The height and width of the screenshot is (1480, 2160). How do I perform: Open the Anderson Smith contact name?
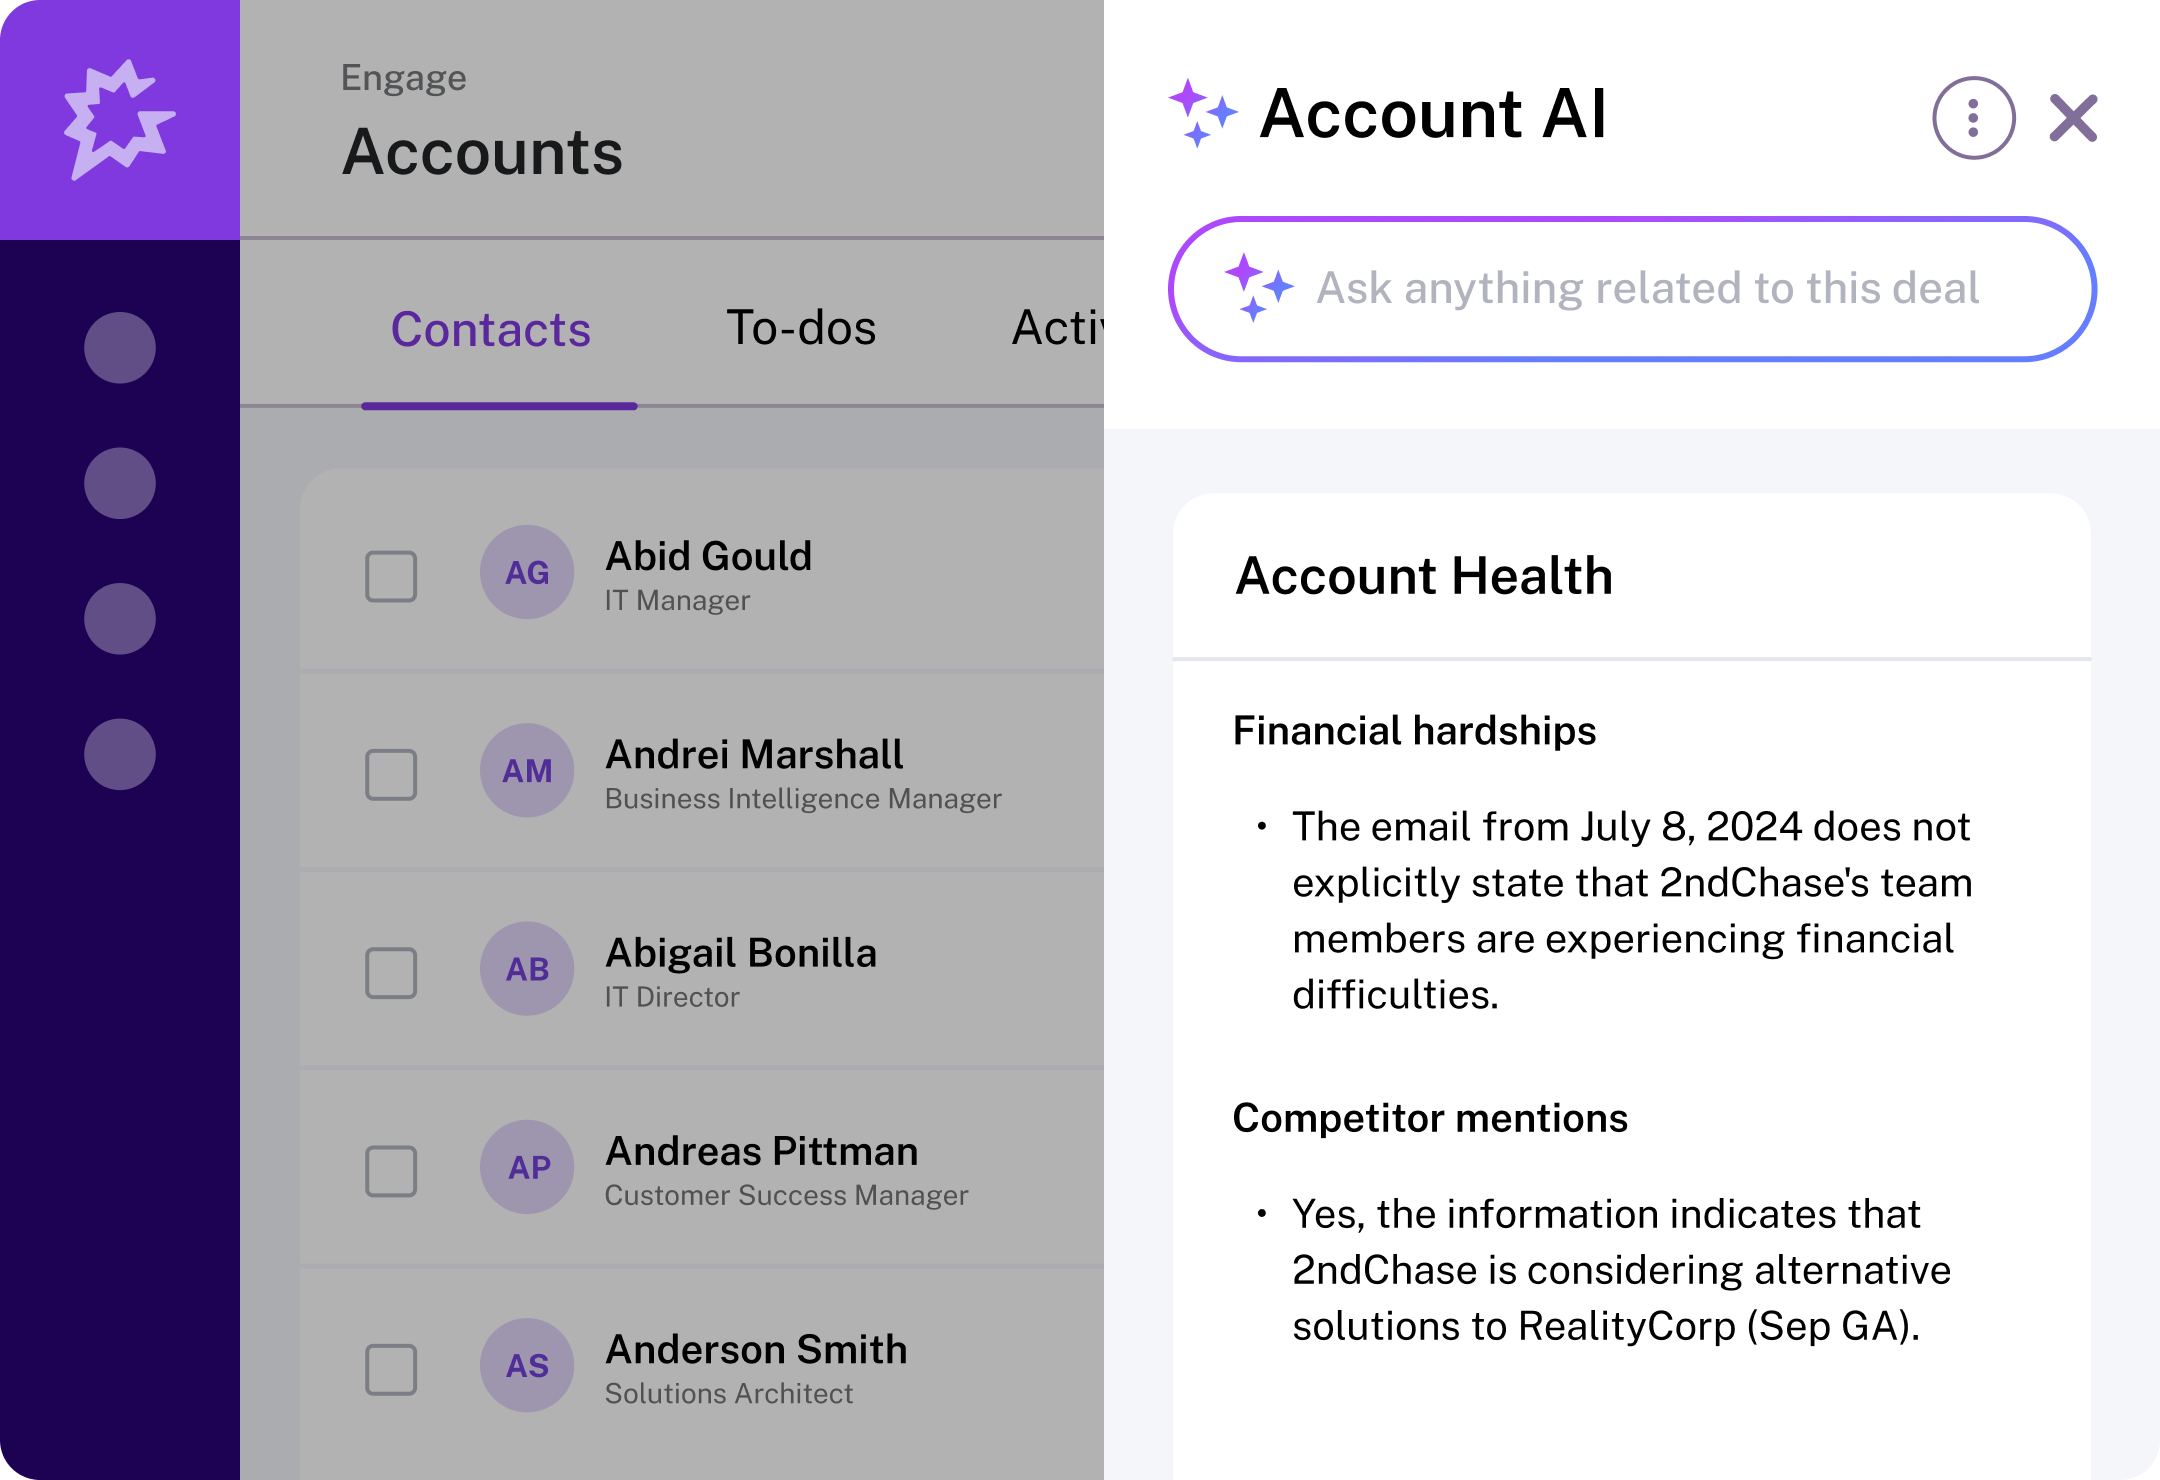point(756,1349)
